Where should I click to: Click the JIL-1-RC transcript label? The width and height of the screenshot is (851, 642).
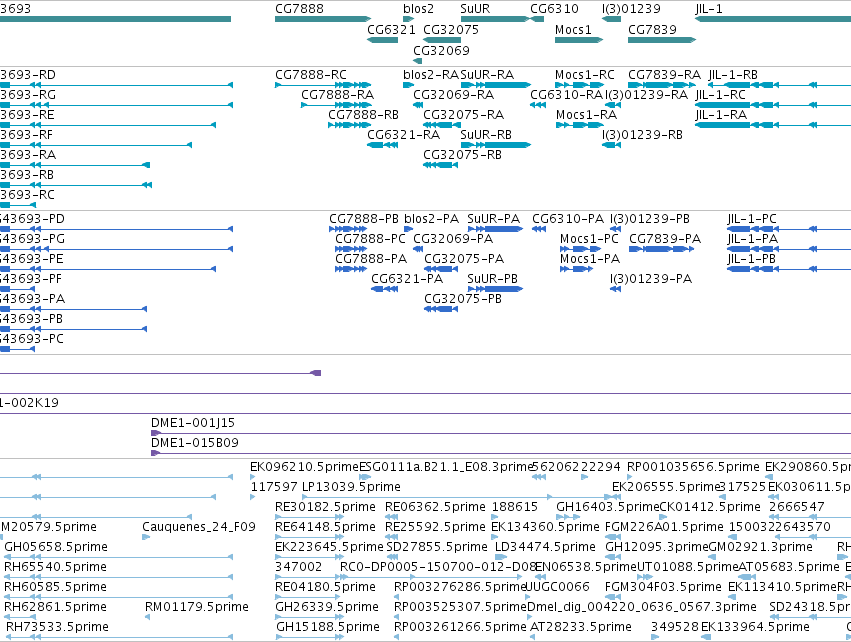click(x=721, y=94)
